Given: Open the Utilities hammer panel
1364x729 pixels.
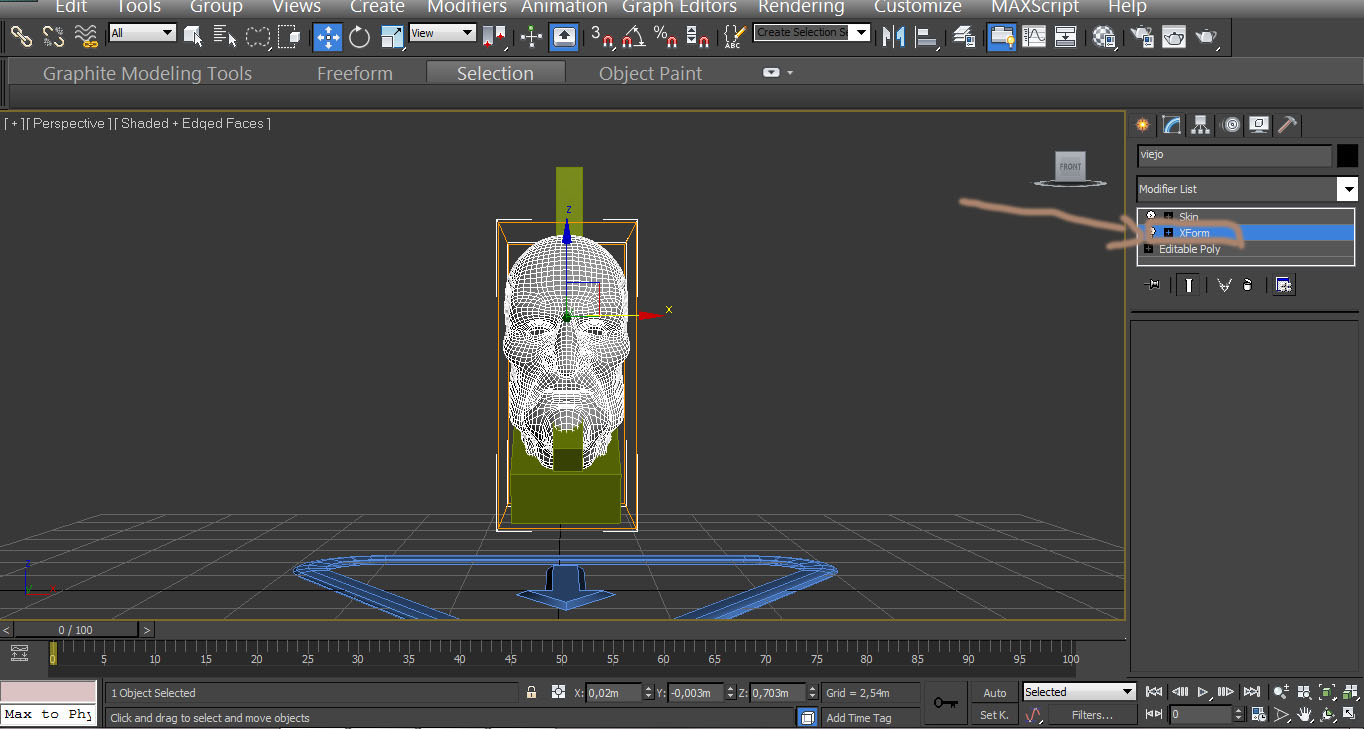Looking at the screenshot, I should pos(1288,125).
